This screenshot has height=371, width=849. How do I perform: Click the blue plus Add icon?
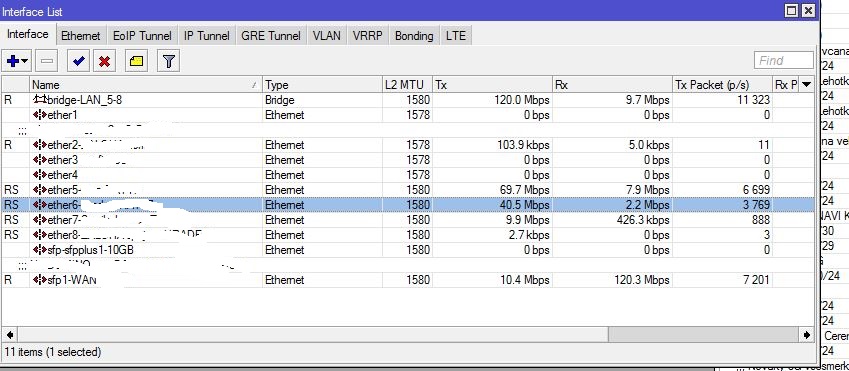(x=13, y=61)
